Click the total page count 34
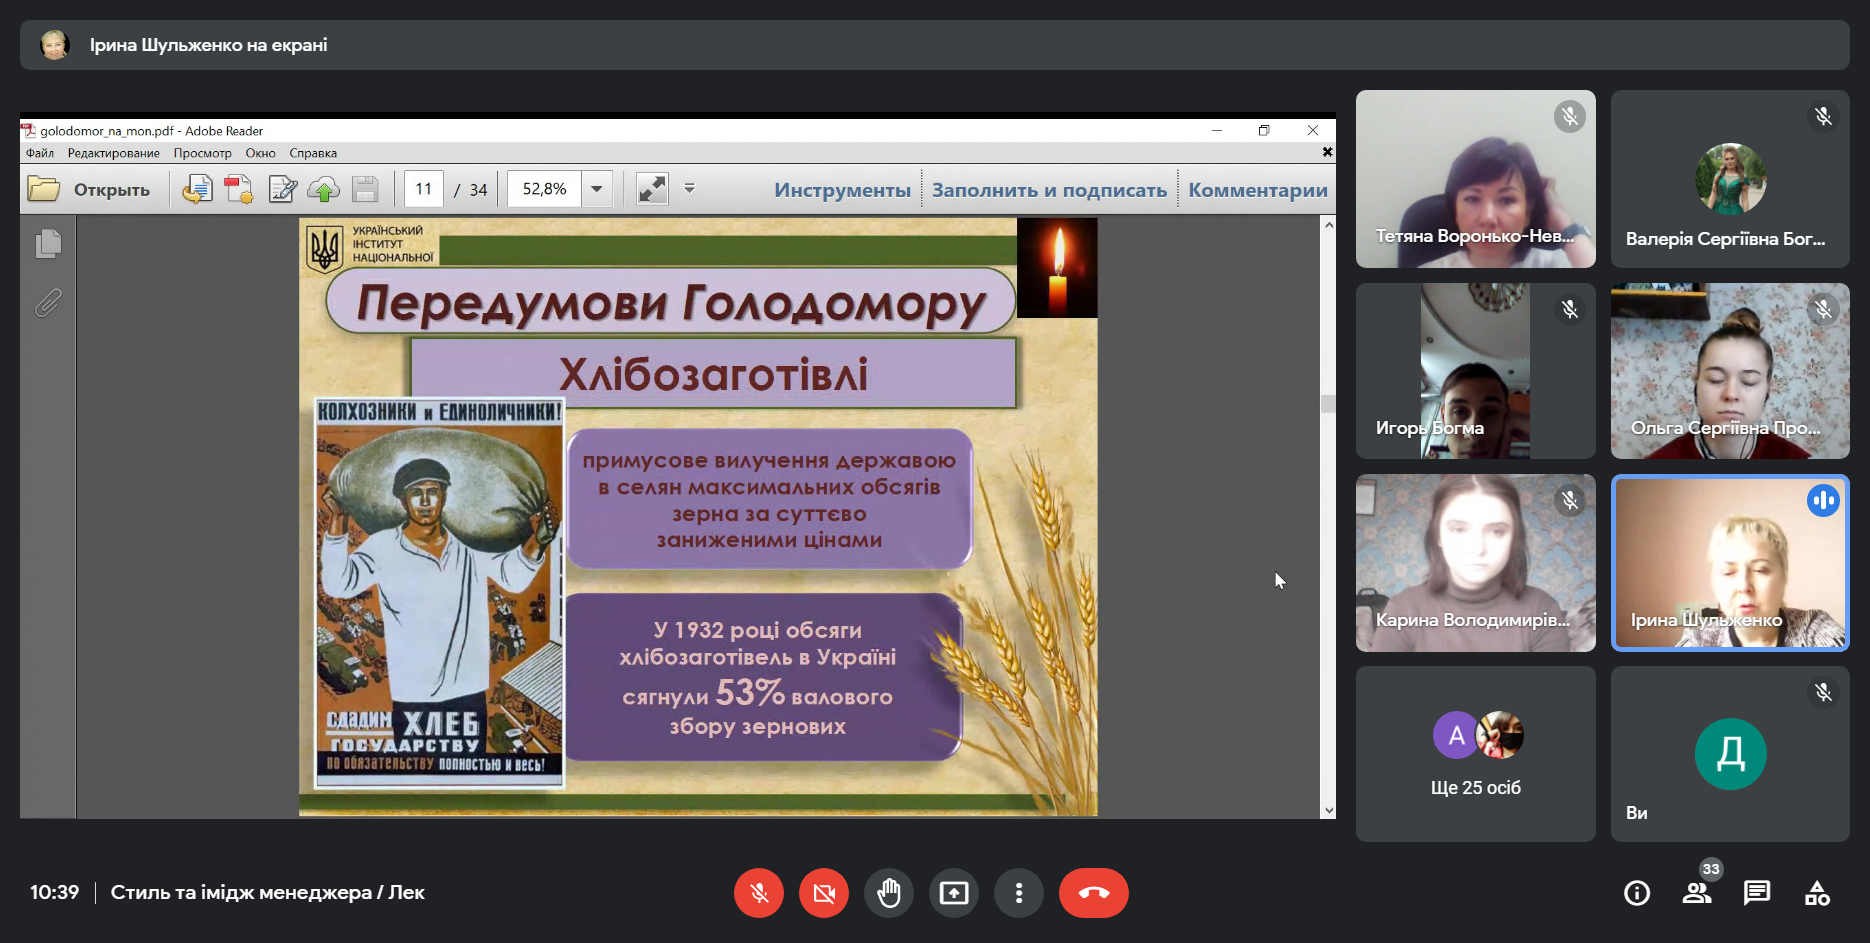The width and height of the screenshot is (1870, 943). (x=478, y=189)
